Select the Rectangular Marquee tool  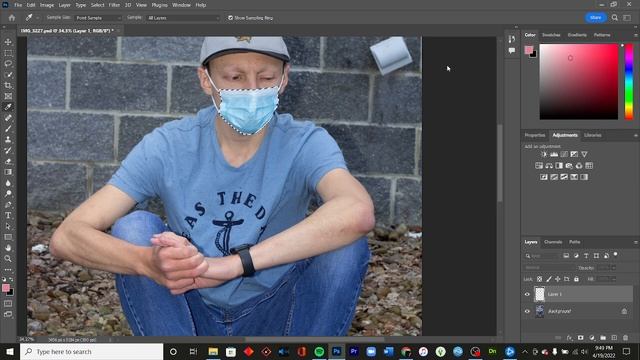[x=8, y=53]
